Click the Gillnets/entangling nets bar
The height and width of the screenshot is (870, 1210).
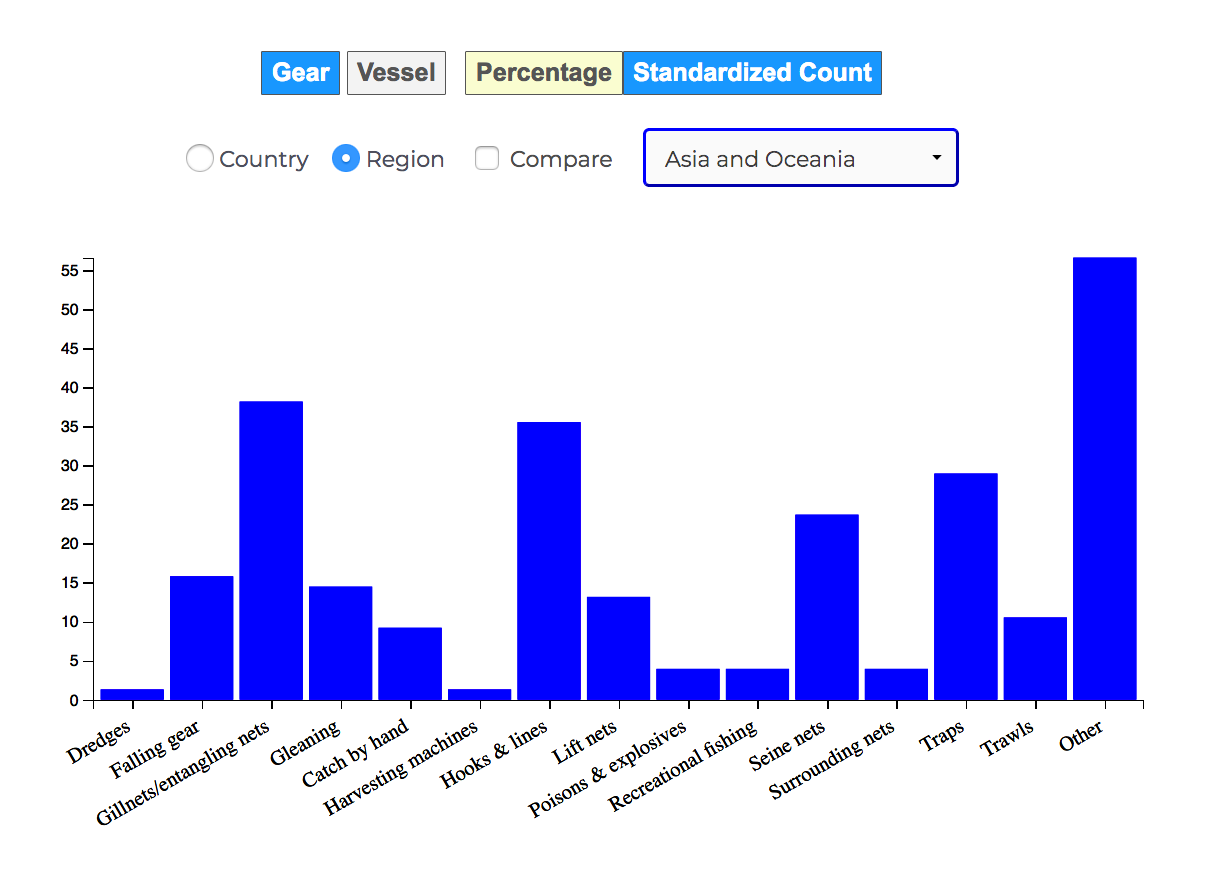click(x=271, y=550)
